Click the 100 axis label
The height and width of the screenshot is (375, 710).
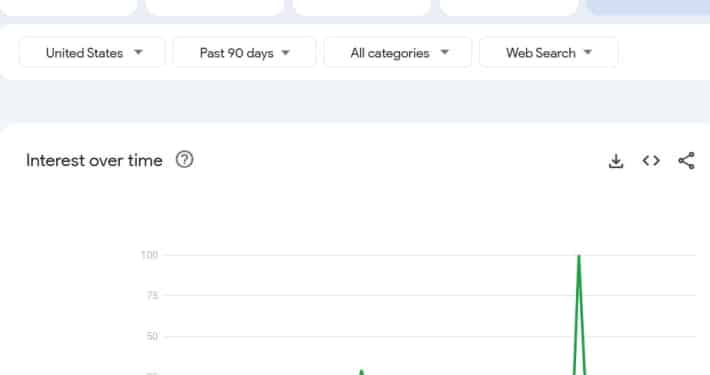[149, 255]
